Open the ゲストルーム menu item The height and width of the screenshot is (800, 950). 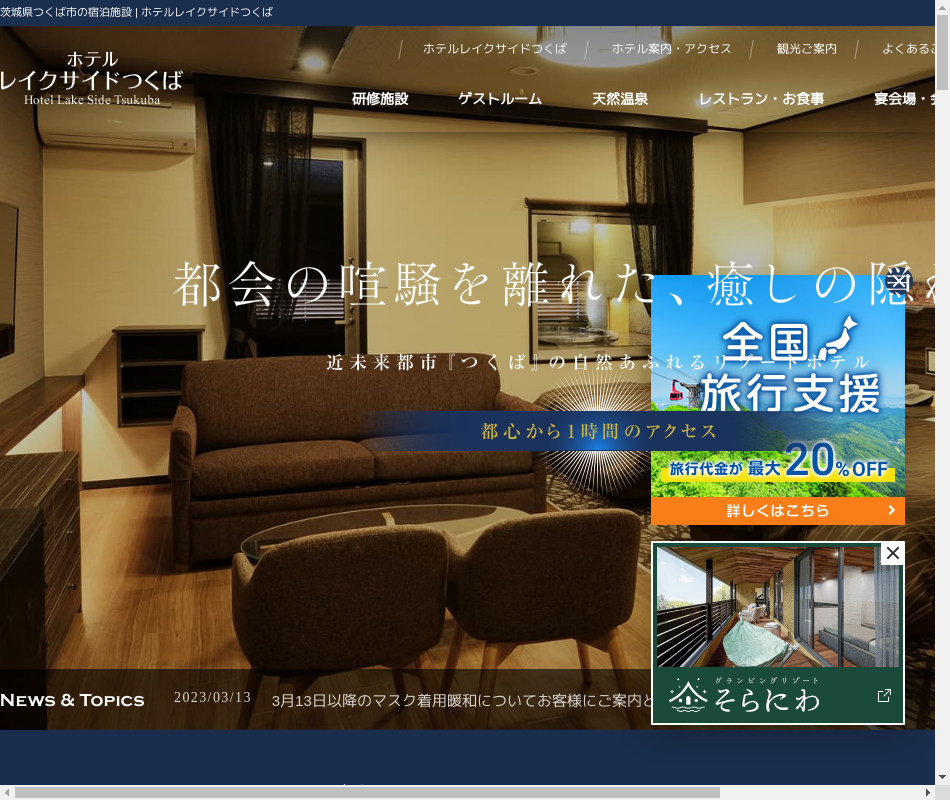pos(500,99)
